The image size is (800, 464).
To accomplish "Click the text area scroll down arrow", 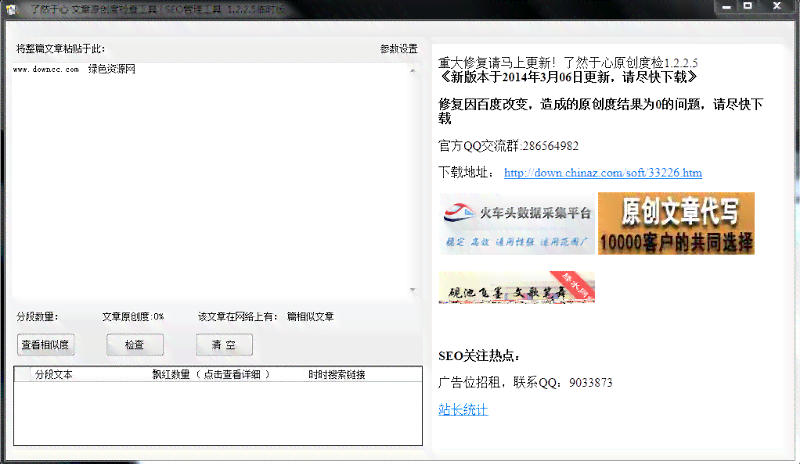I will coord(413,290).
